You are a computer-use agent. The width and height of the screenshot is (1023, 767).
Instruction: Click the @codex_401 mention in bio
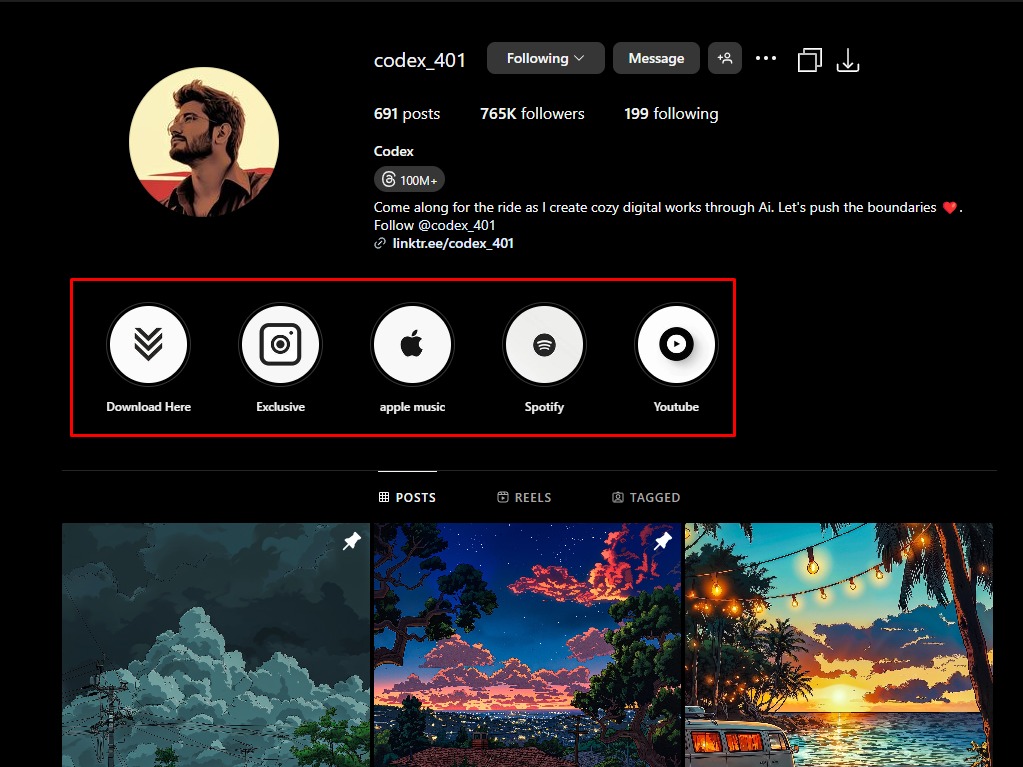[456, 226]
